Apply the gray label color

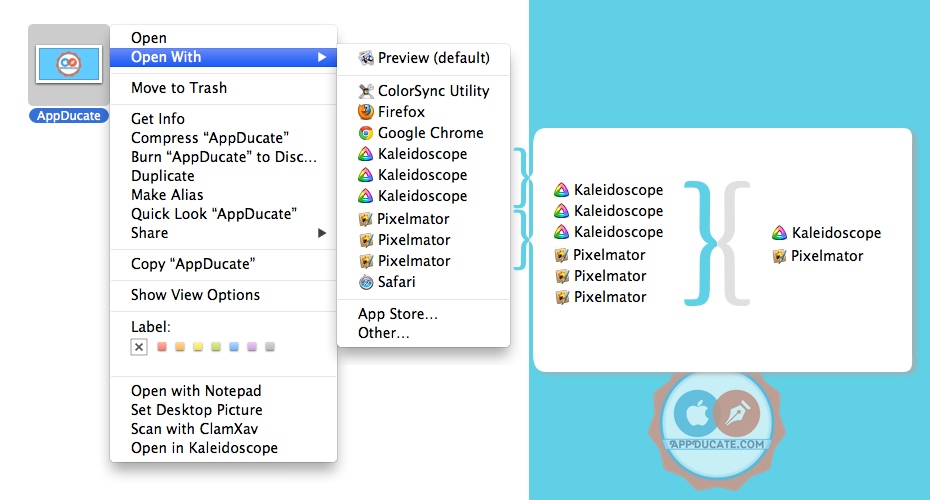click(270, 346)
